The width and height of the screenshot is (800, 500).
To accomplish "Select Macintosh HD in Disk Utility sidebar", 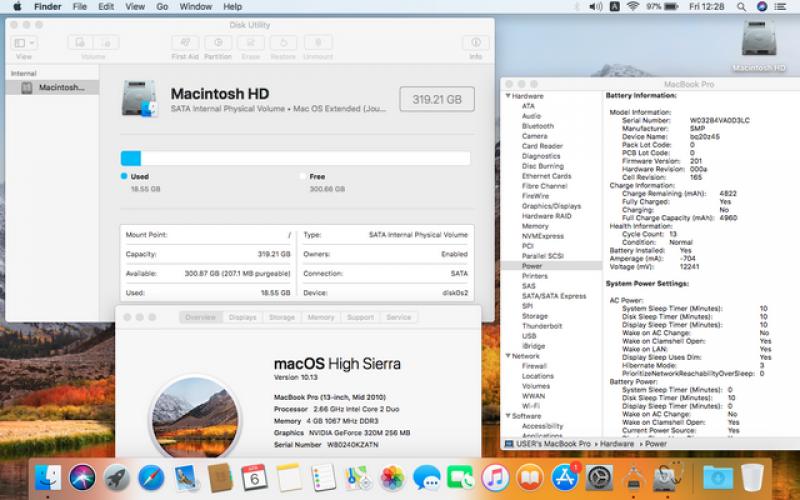I will (x=52, y=87).
